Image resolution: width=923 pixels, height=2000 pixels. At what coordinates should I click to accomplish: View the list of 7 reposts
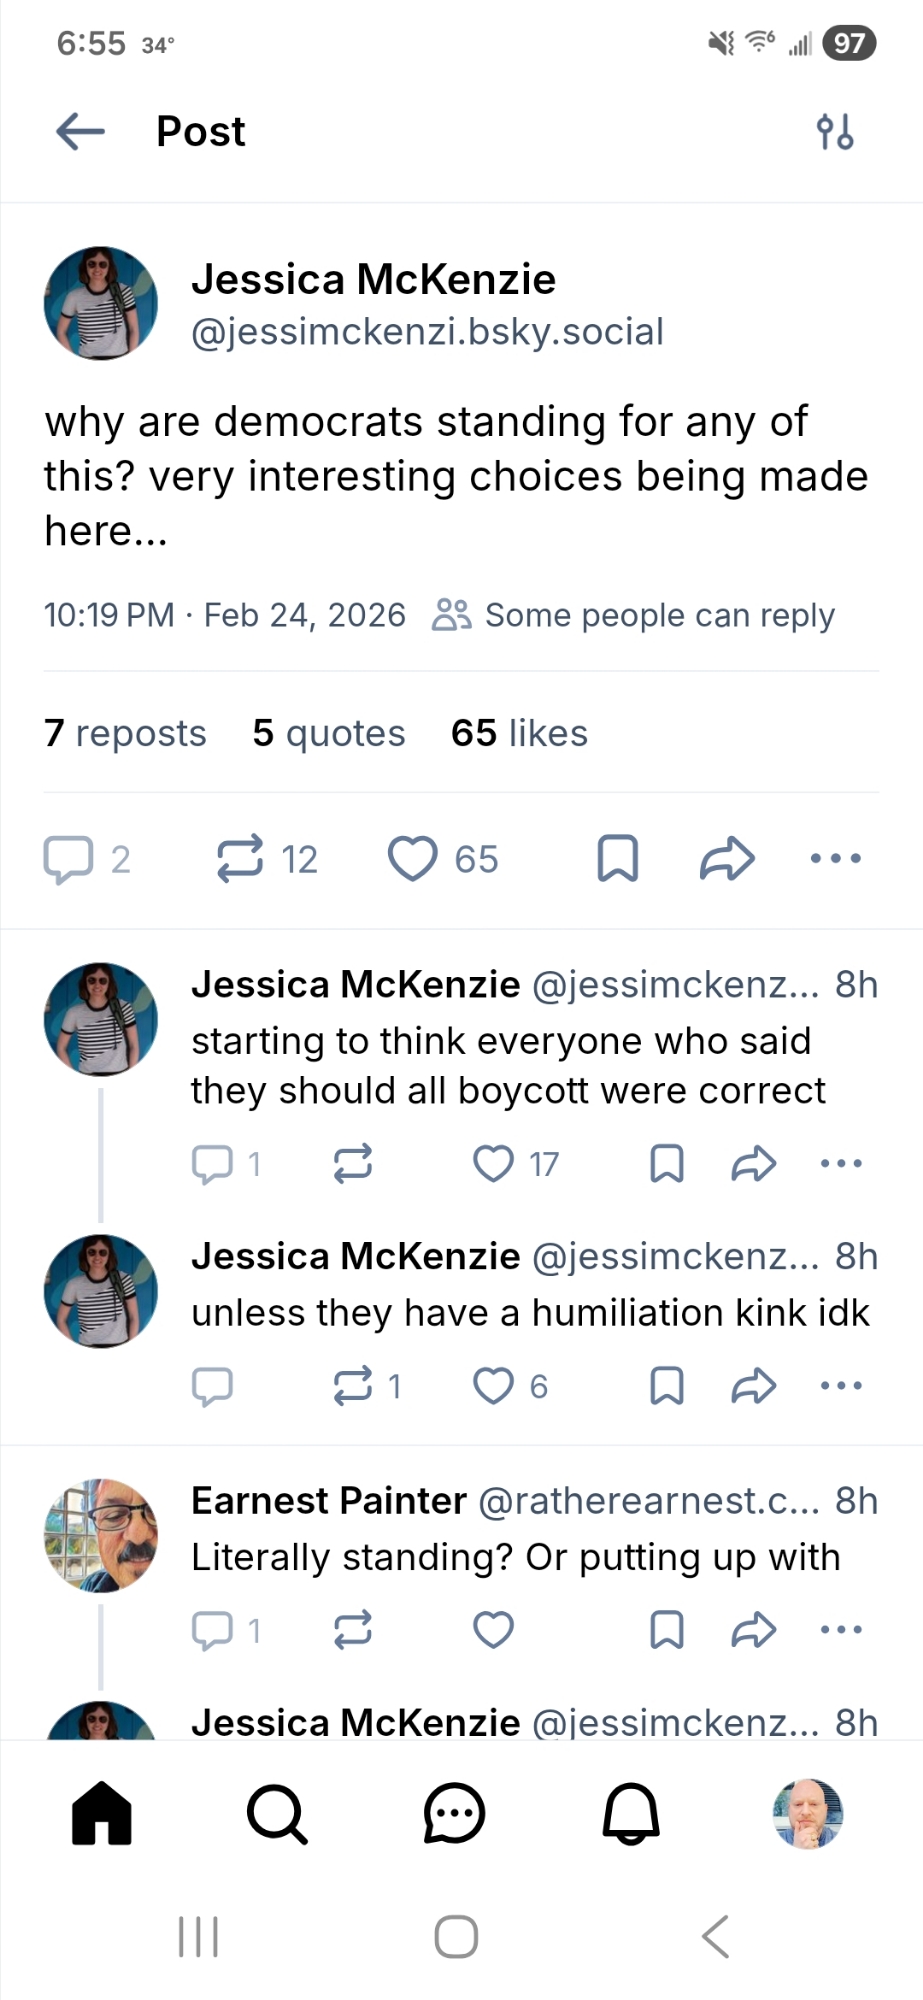[125, 733]
